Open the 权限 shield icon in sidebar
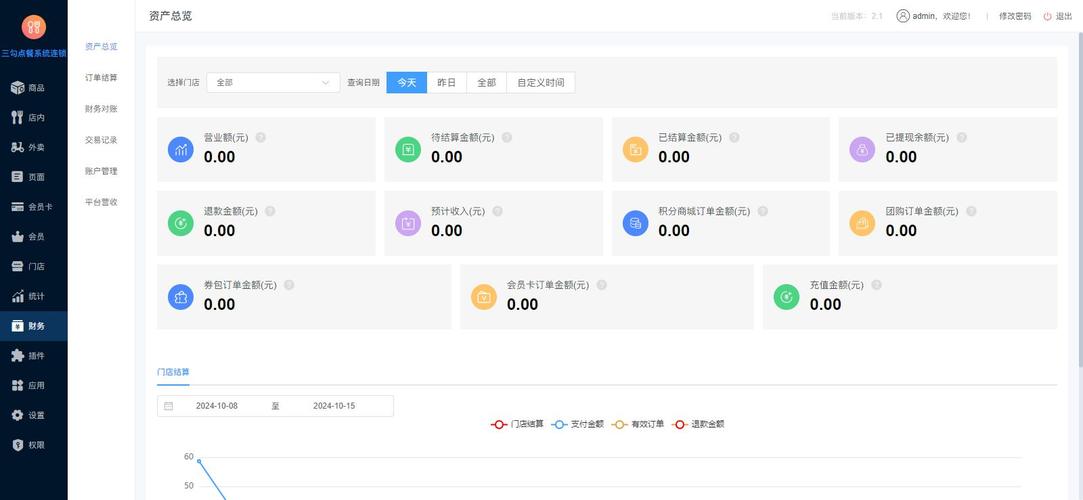This screenshot has height=500, width=1083. tap(17, 445)
